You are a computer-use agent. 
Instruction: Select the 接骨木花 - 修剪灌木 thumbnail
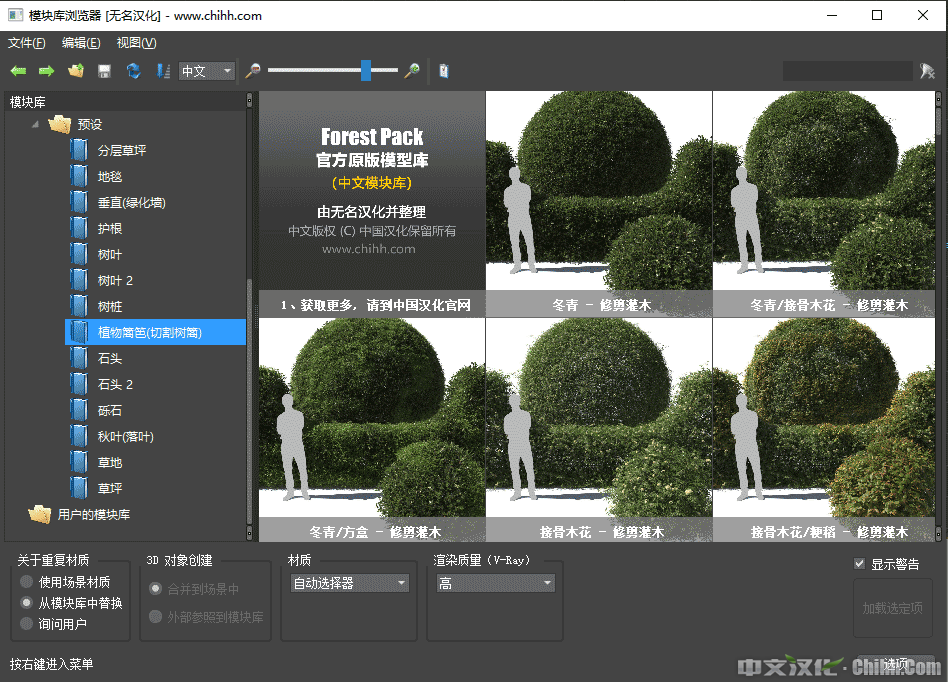[x=599, y=430]
